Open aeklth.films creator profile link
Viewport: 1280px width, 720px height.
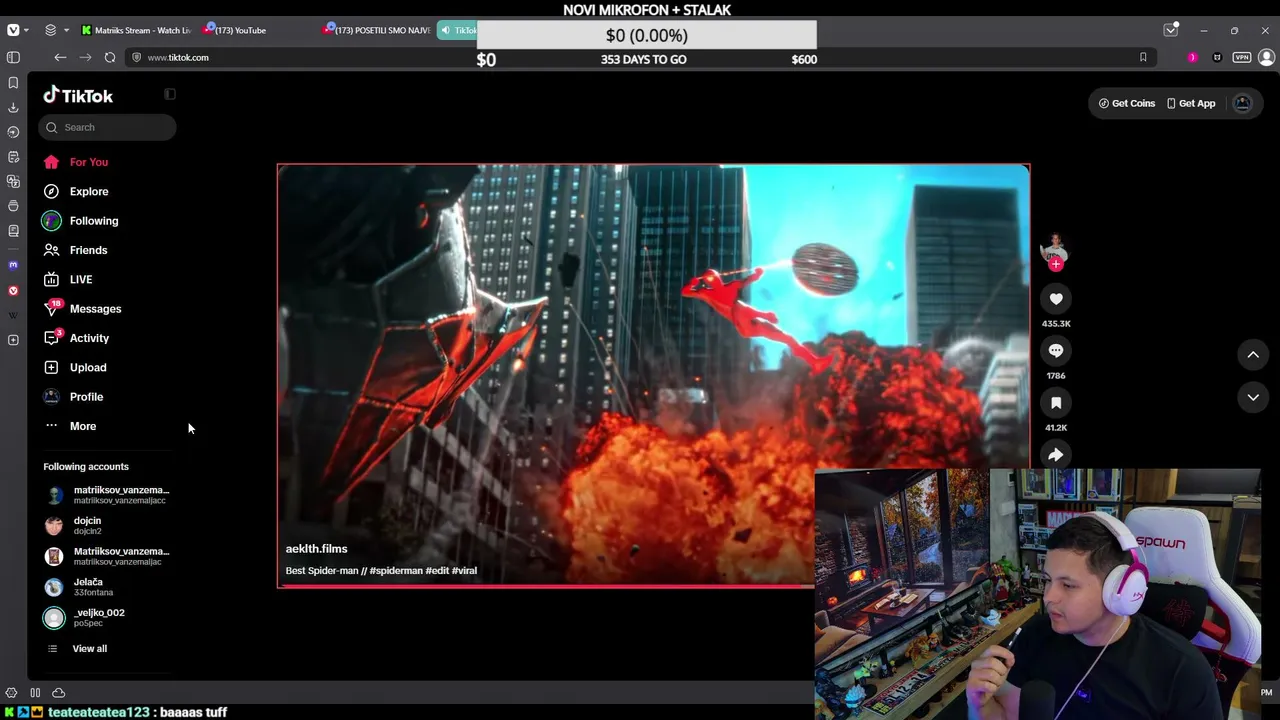(317, 549)
